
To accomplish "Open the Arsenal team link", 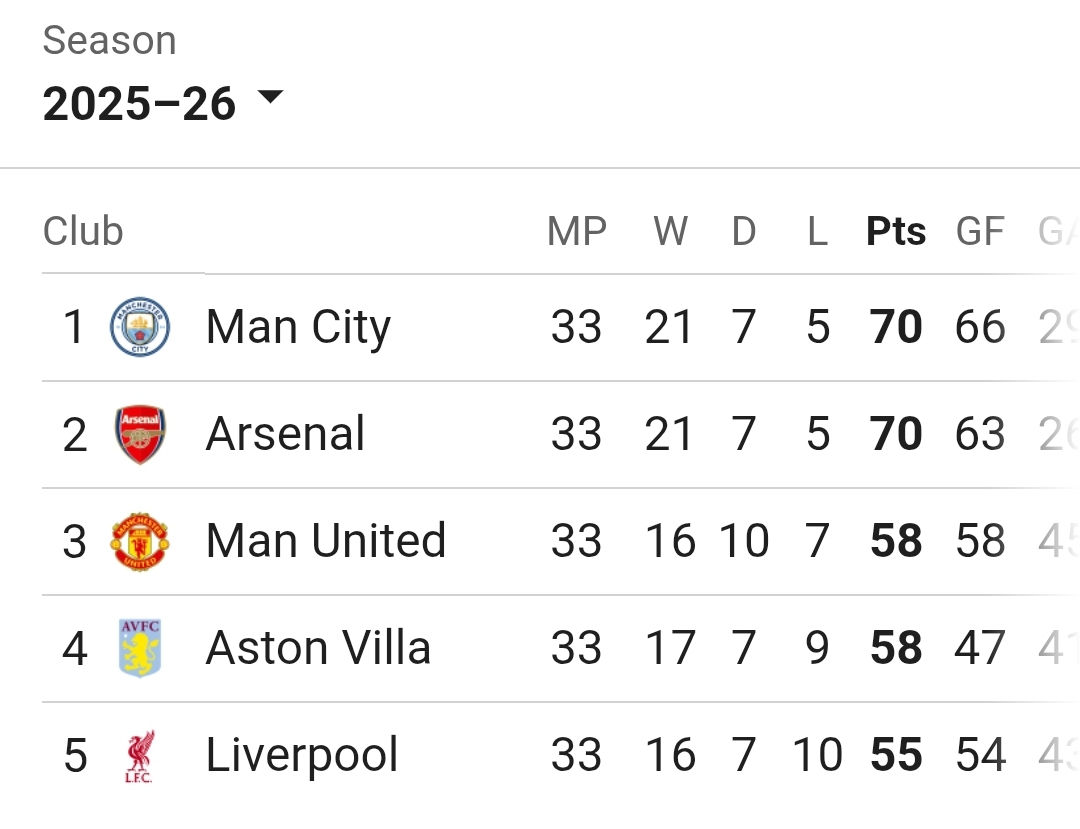I will click(285, 435).
